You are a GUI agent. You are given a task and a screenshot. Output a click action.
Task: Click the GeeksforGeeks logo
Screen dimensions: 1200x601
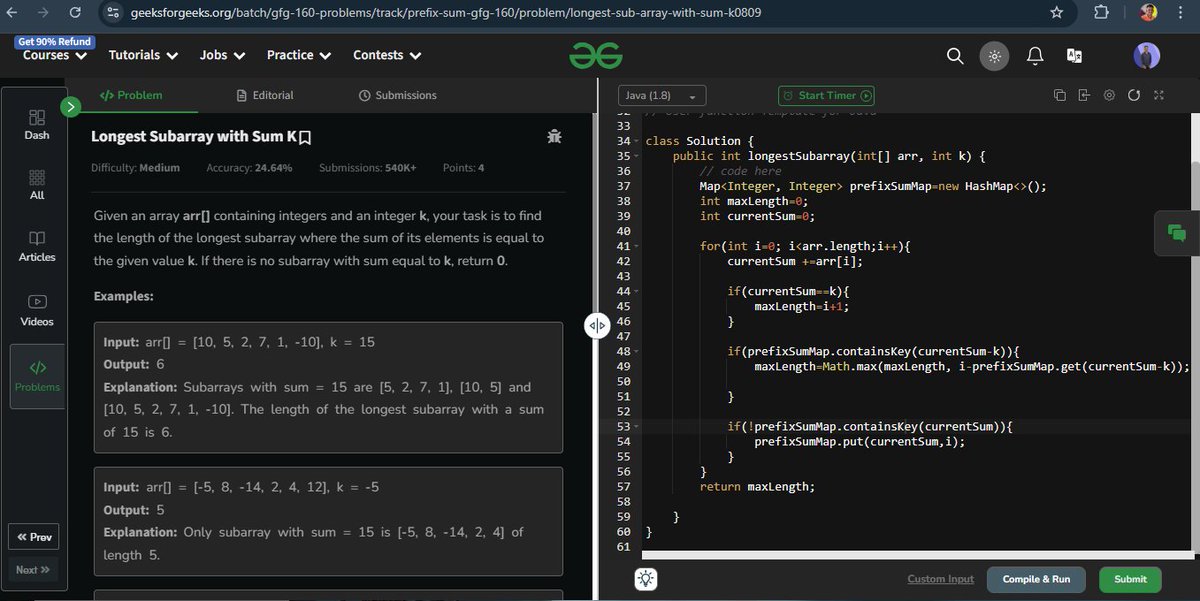(x=595, y=56)
